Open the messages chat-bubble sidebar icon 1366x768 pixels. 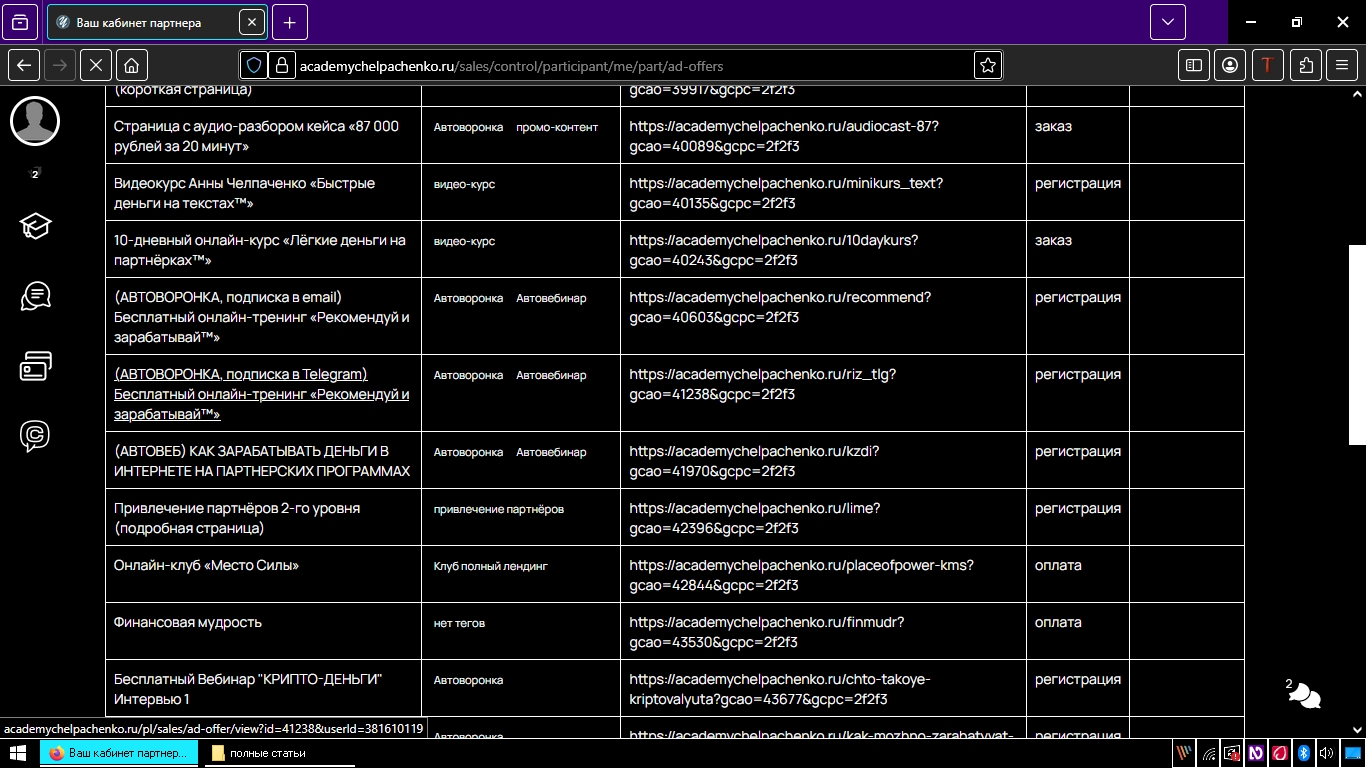[x=35, y=296]
